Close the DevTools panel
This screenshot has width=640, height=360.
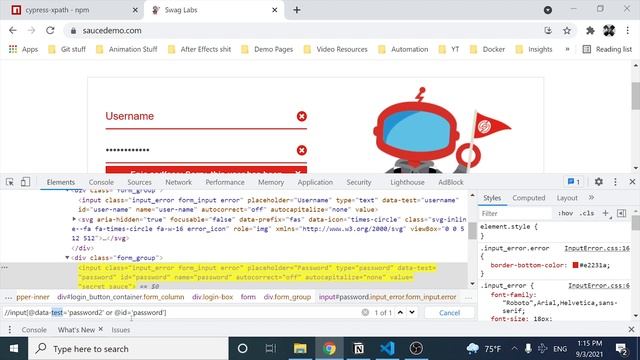point(632,182)
